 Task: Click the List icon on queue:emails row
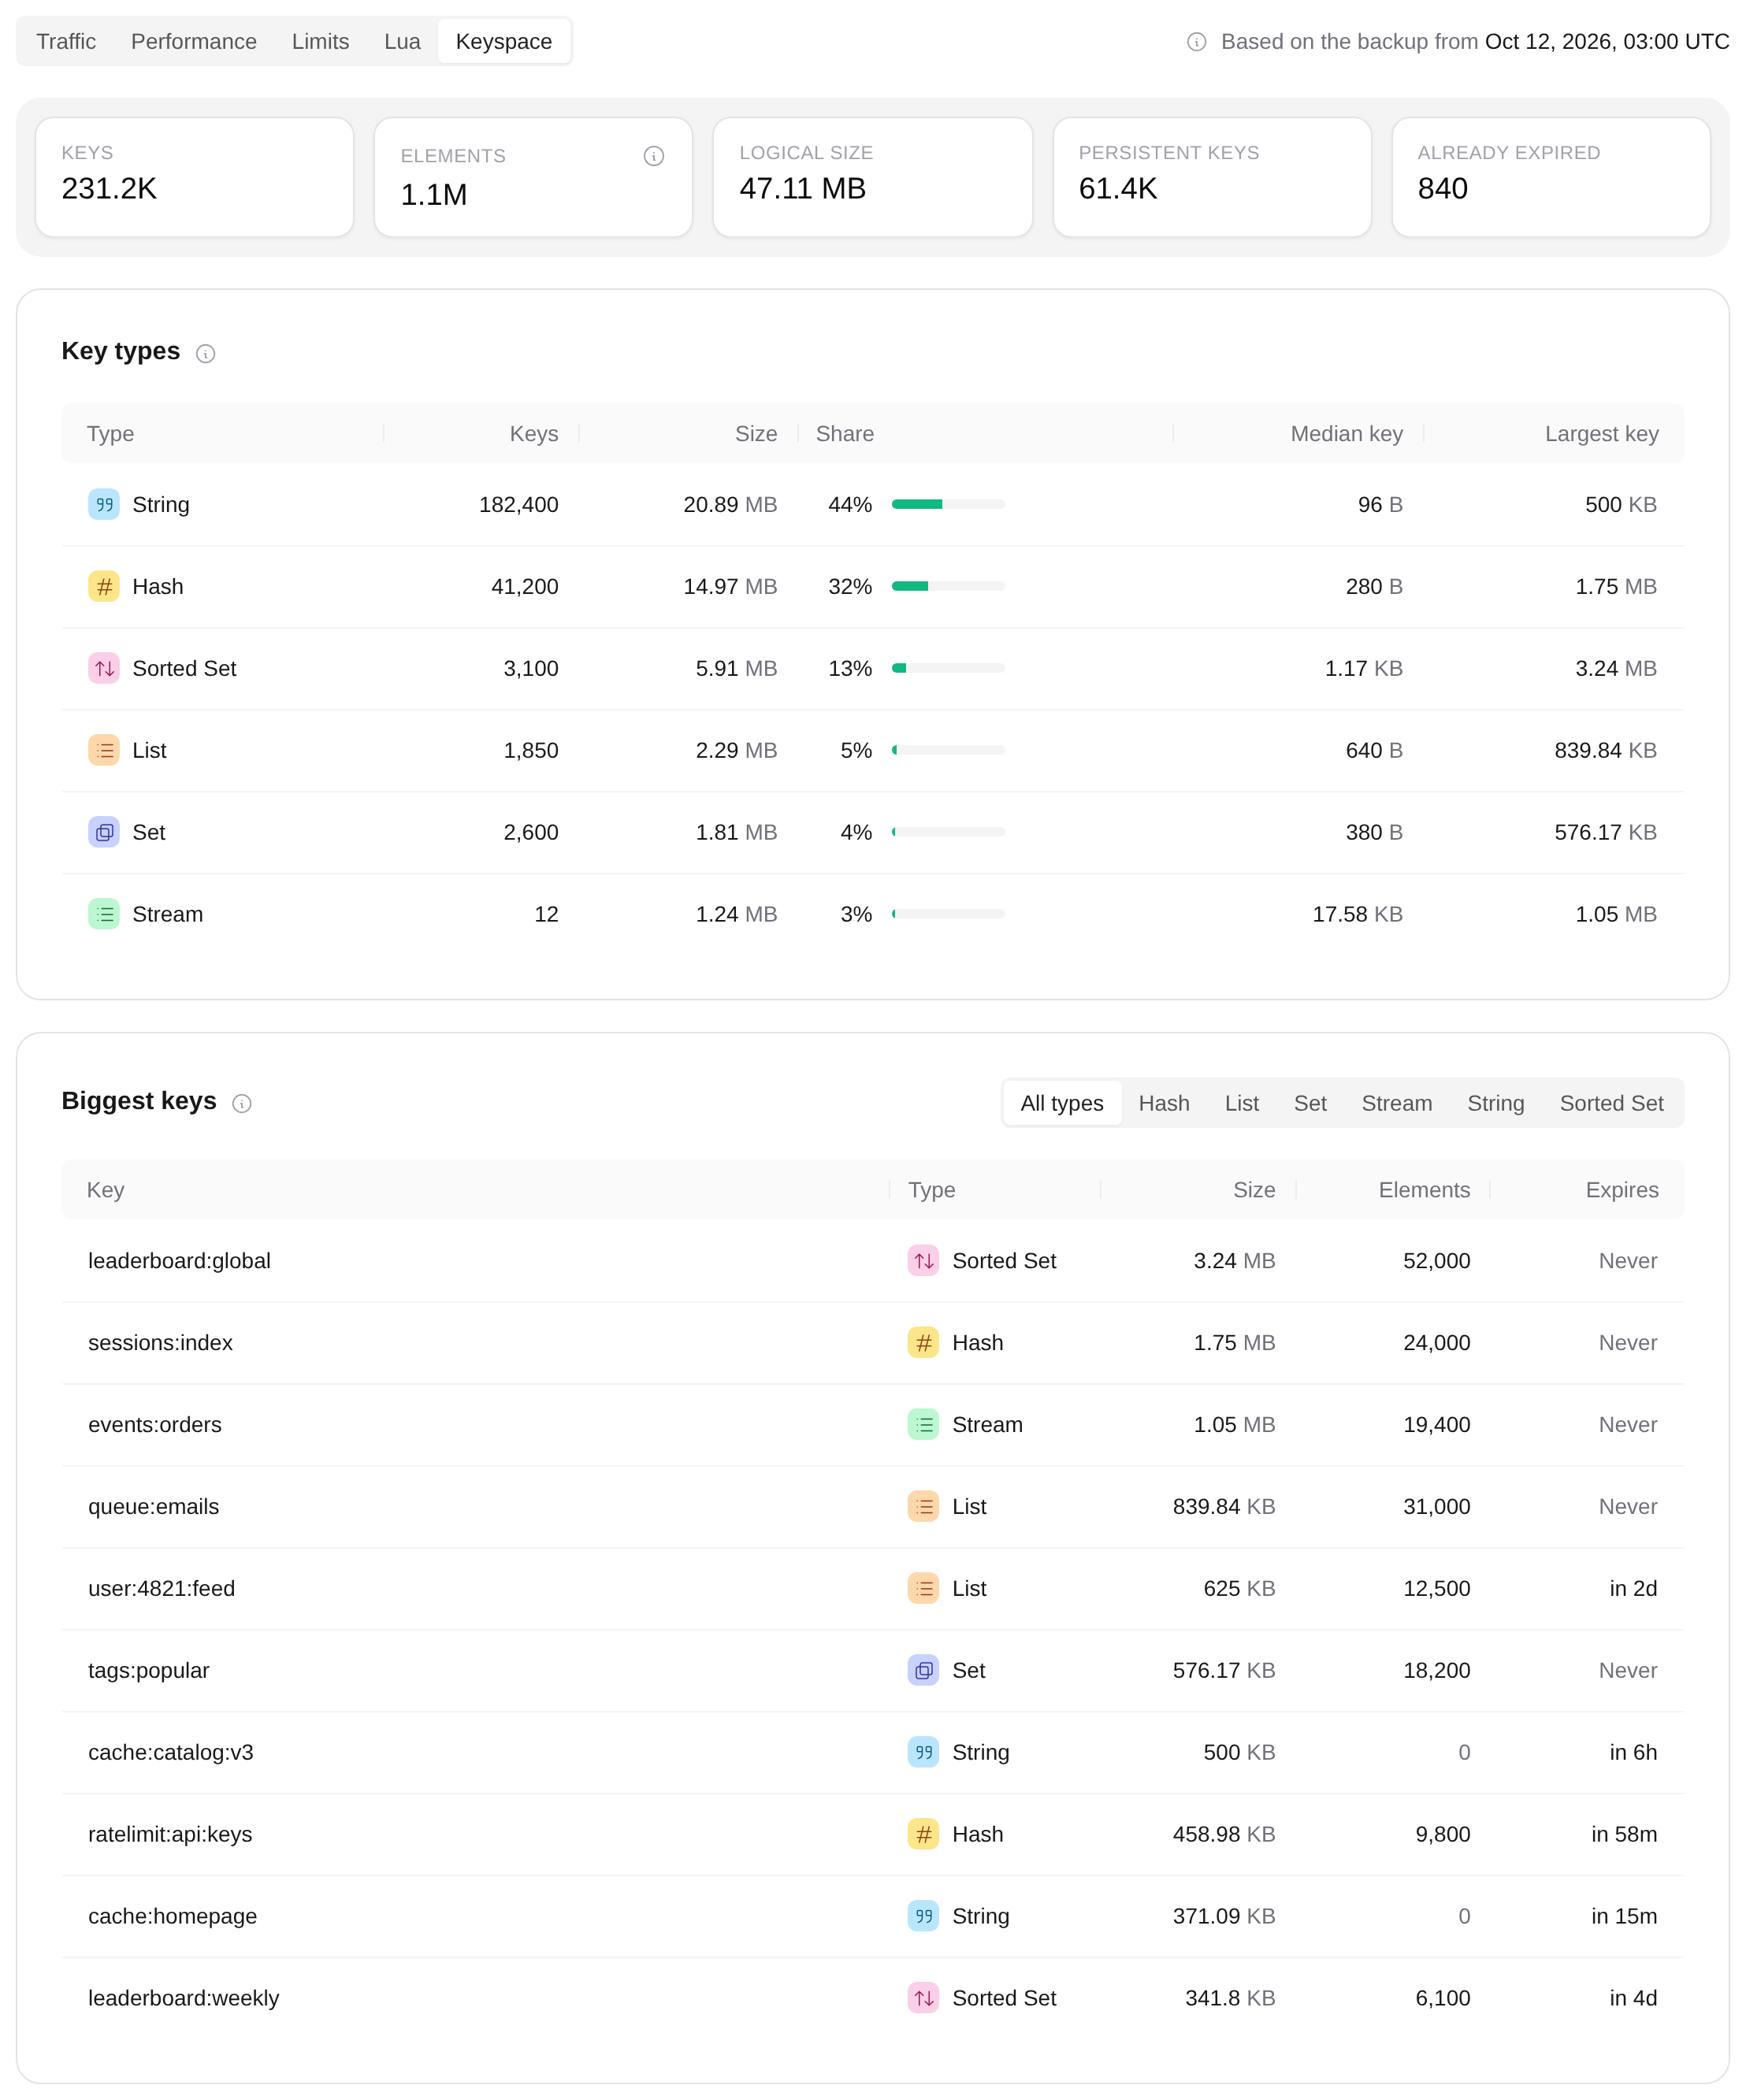(x=923, y=1507)
